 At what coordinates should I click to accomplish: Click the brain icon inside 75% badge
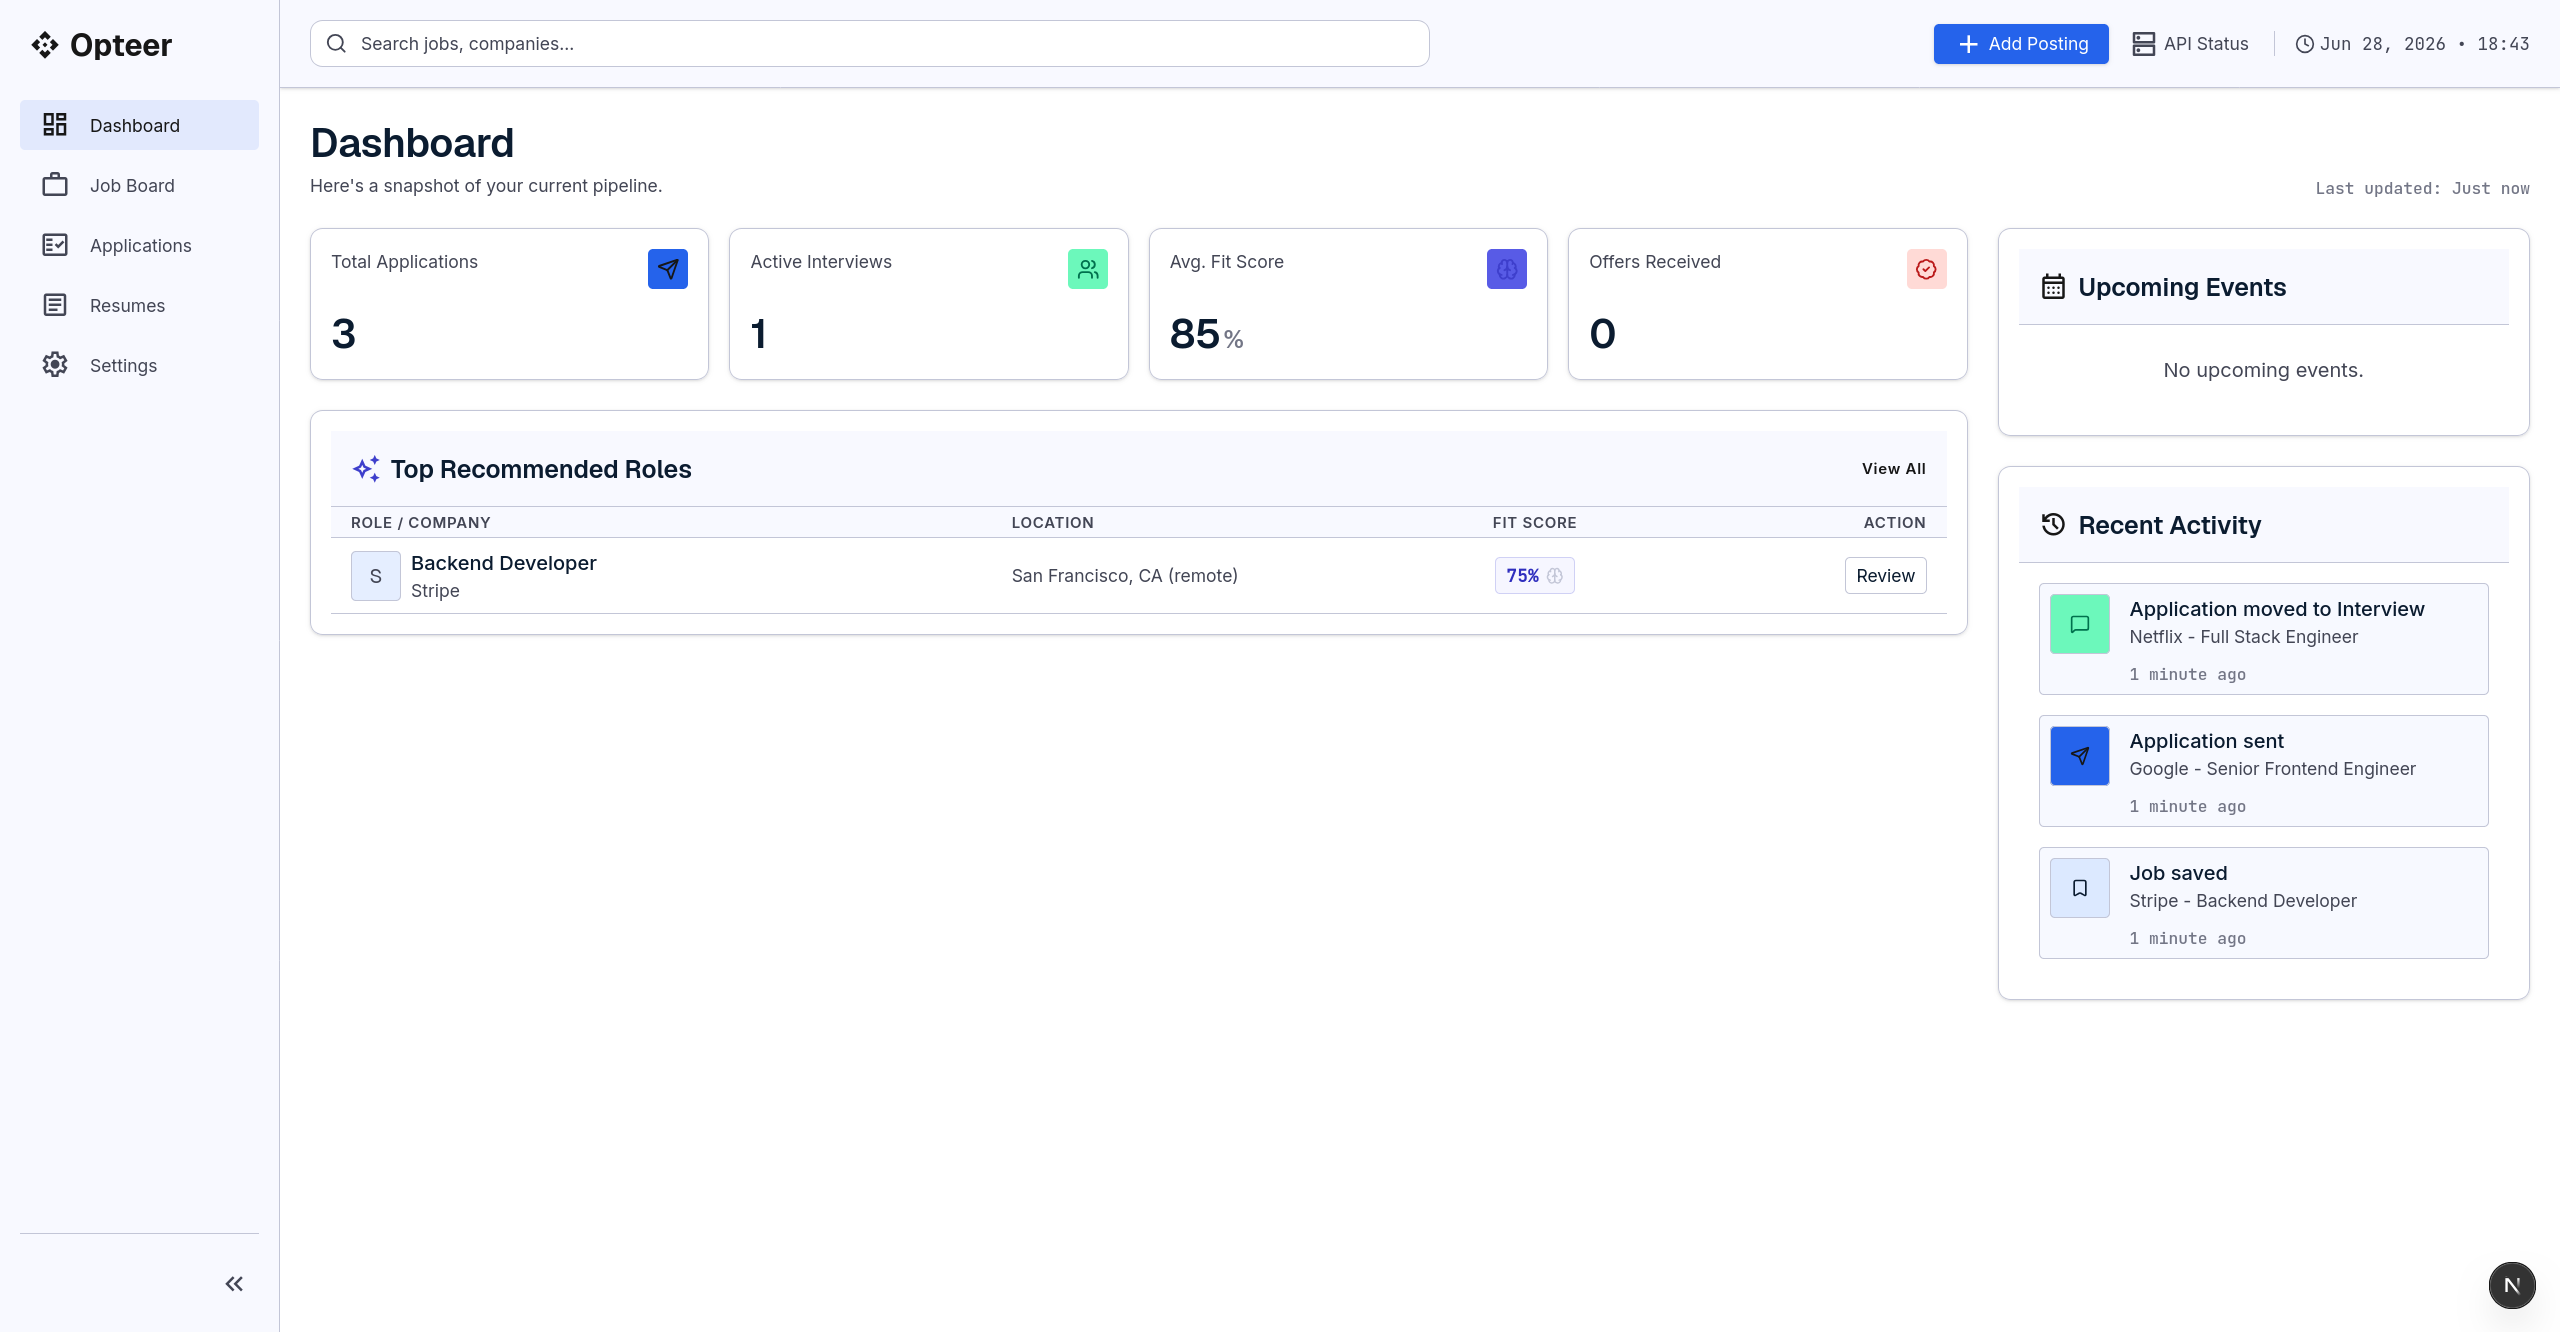pyautogui.click(x=1555, y=576)
